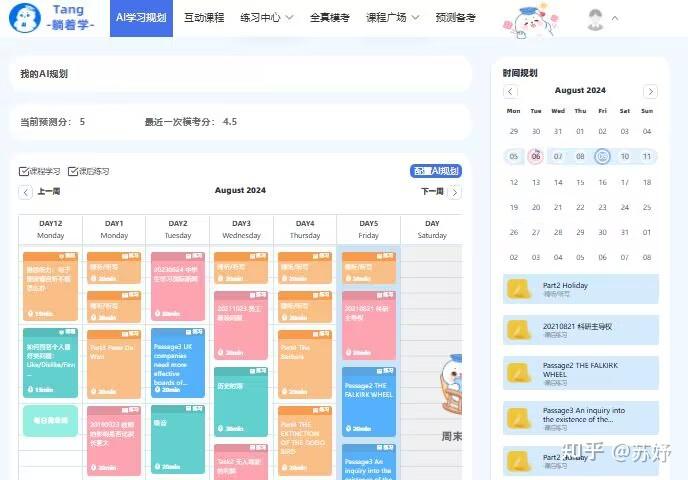
Task: Click the 配置AI规划 button
Action: [x=436, y=171]
